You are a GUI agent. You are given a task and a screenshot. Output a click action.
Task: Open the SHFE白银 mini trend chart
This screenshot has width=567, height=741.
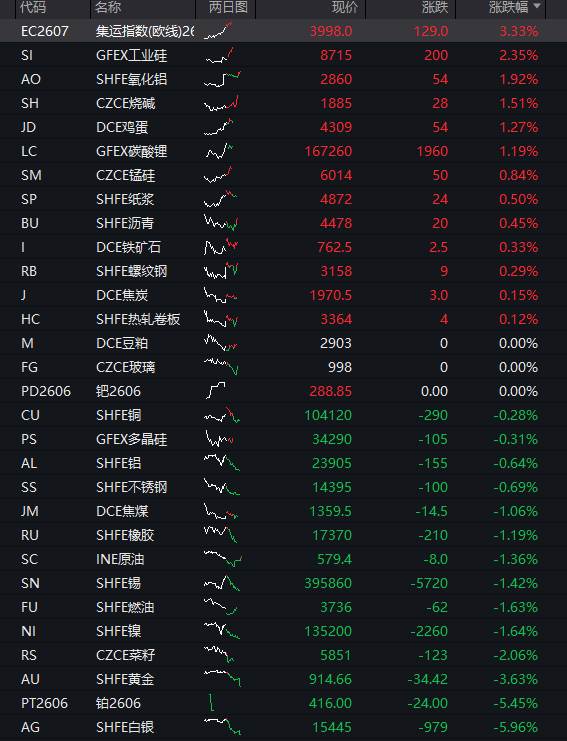(222, 727)
